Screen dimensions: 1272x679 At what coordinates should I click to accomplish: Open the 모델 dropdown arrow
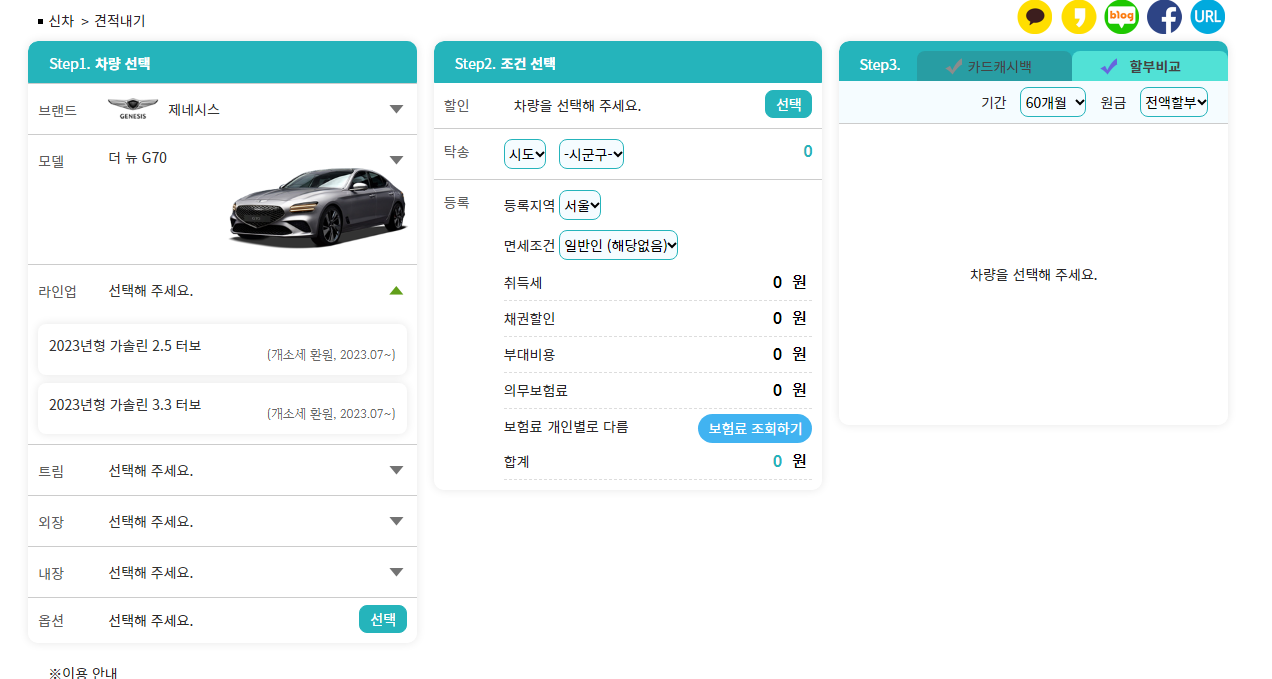point(396,160)
